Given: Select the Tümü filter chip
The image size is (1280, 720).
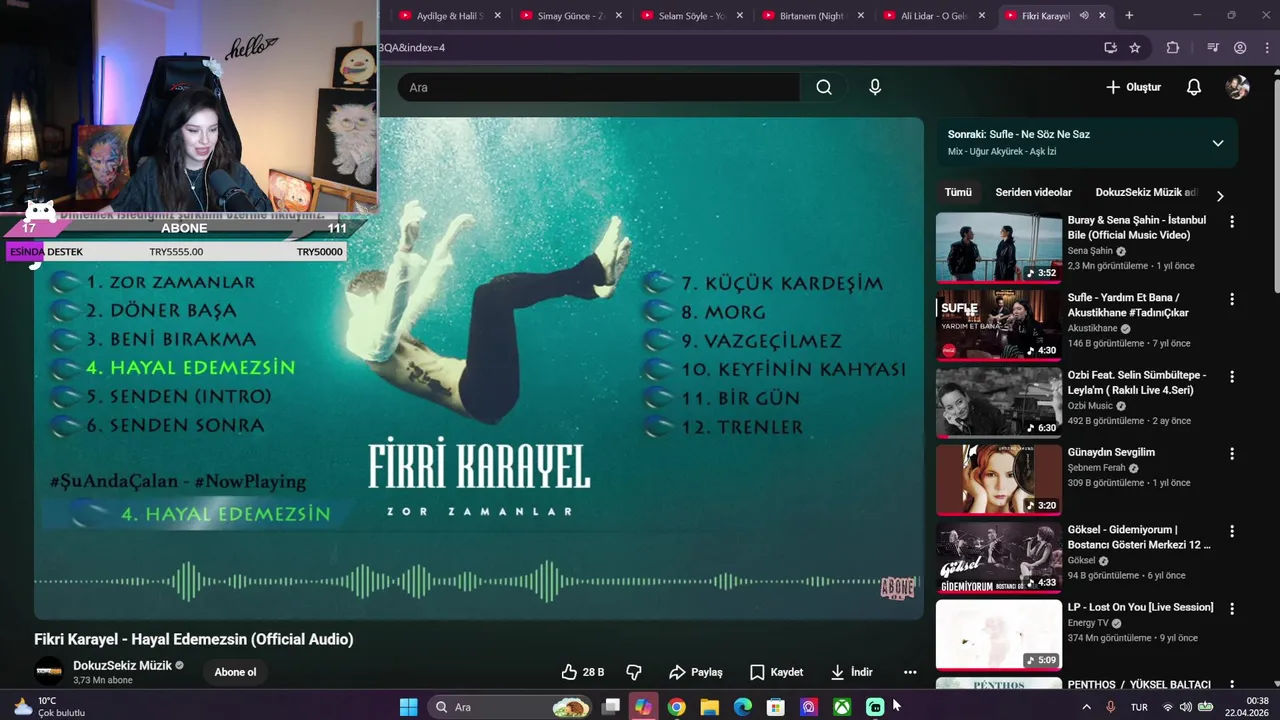Looking at the screenshot, I should pos(958,192).
